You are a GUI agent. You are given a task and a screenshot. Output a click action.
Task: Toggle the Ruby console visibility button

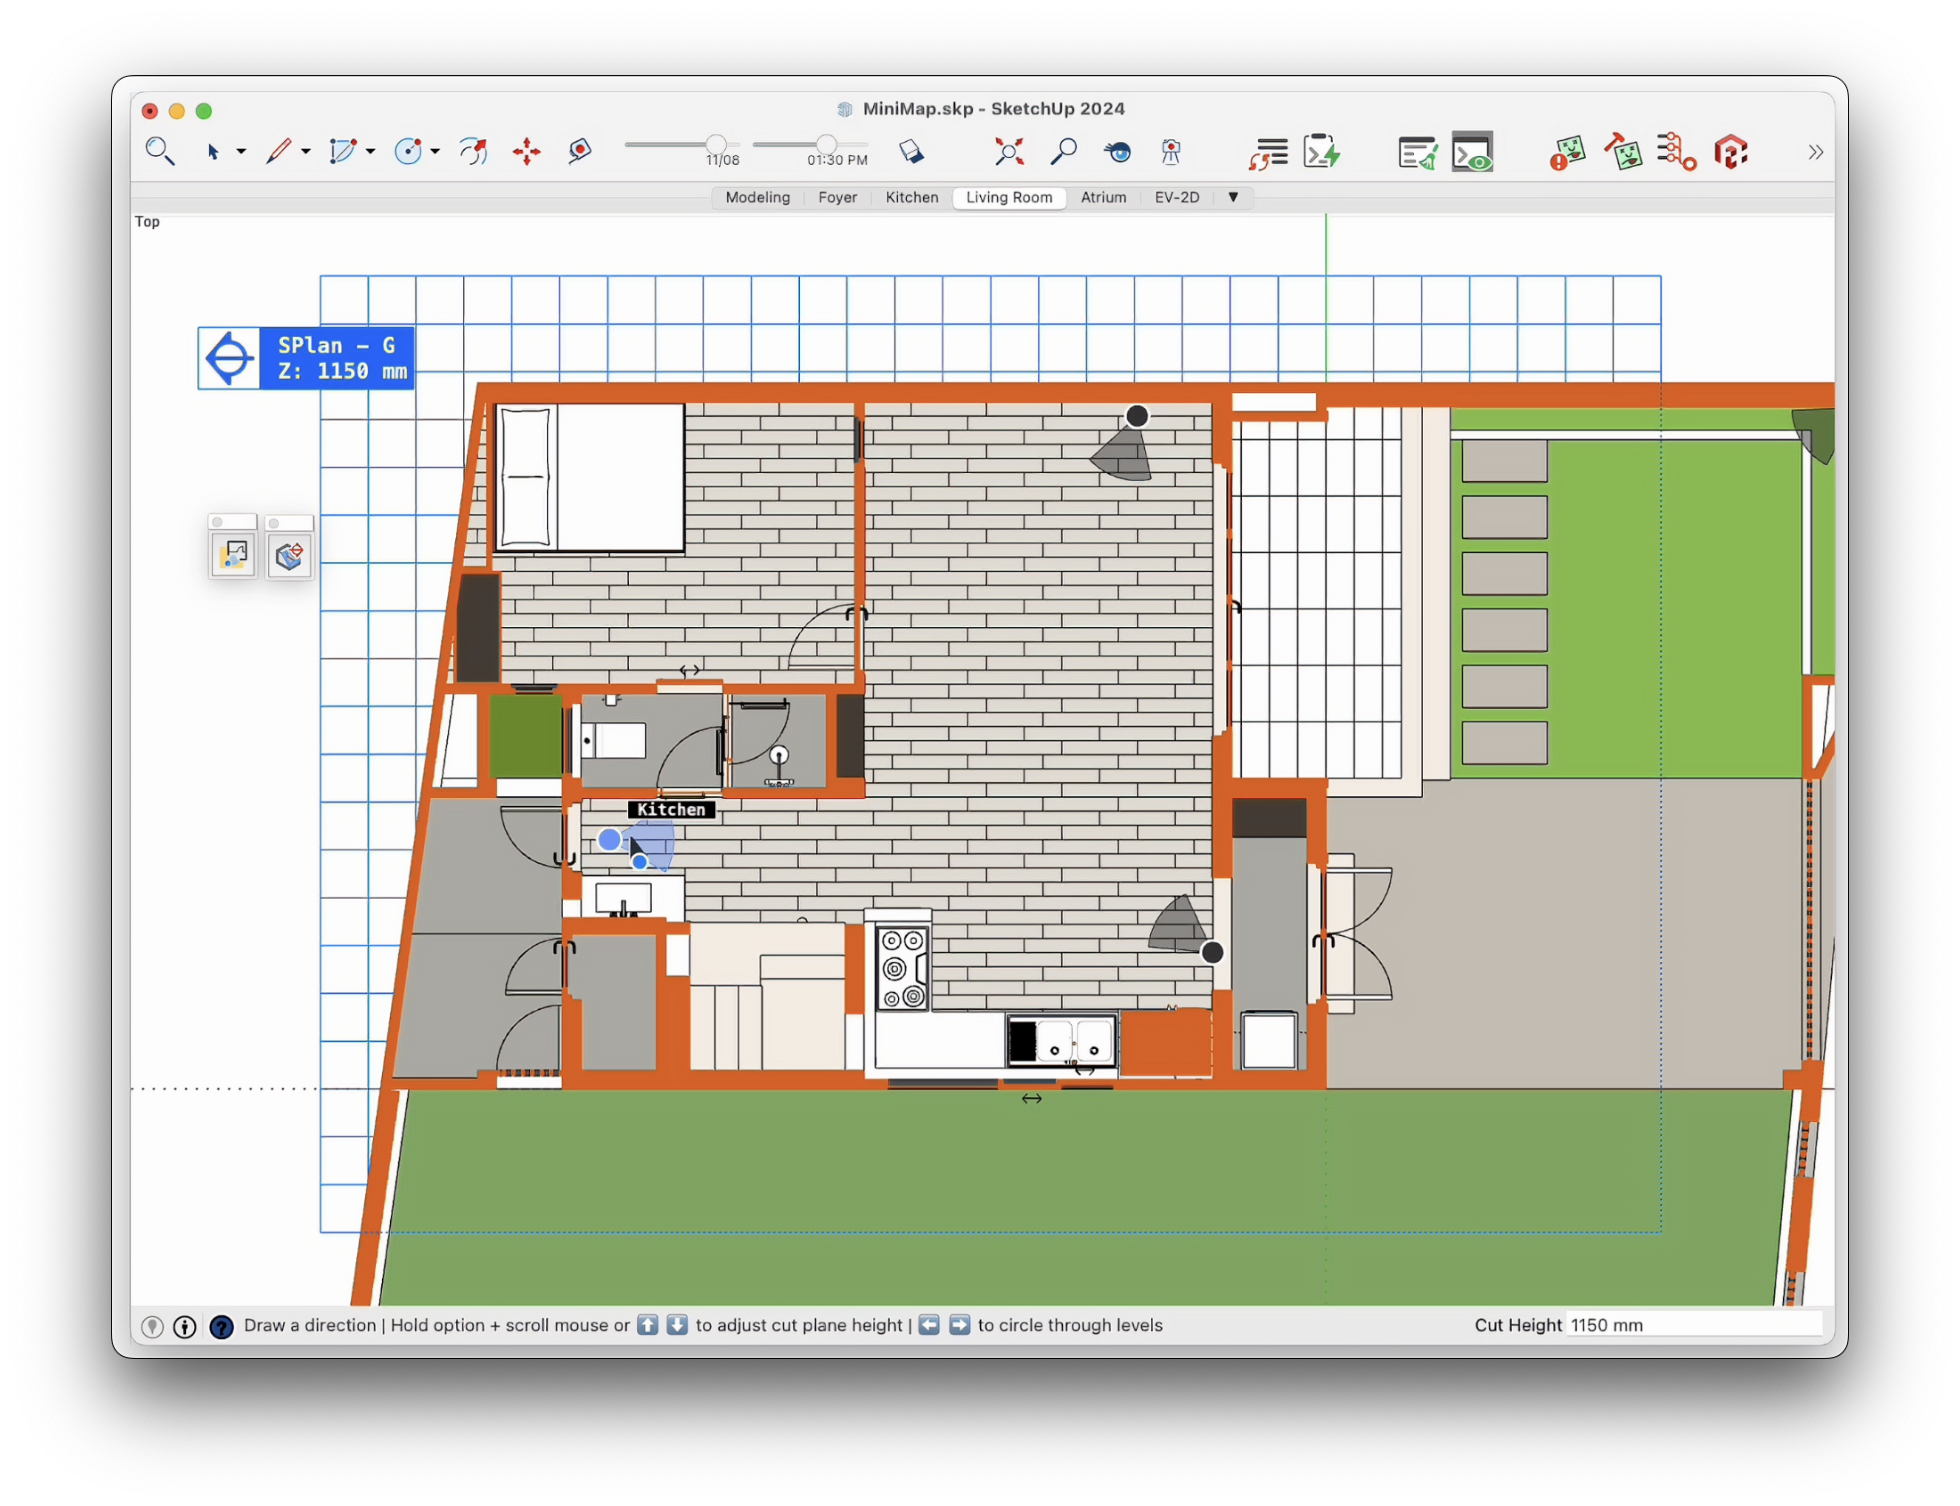1472,153
